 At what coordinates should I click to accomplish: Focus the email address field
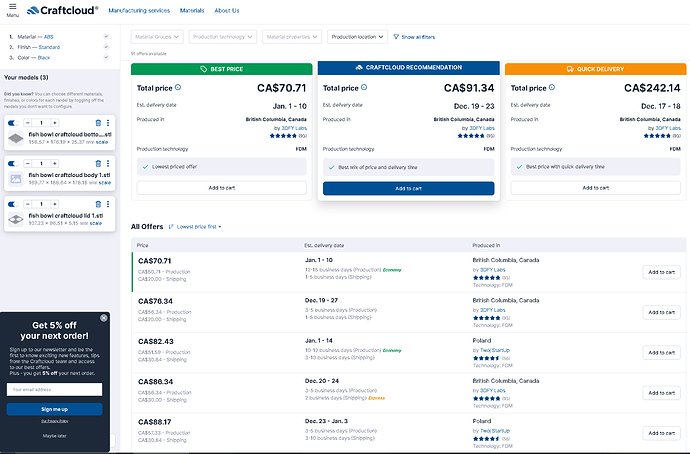(x=55, y=389)
